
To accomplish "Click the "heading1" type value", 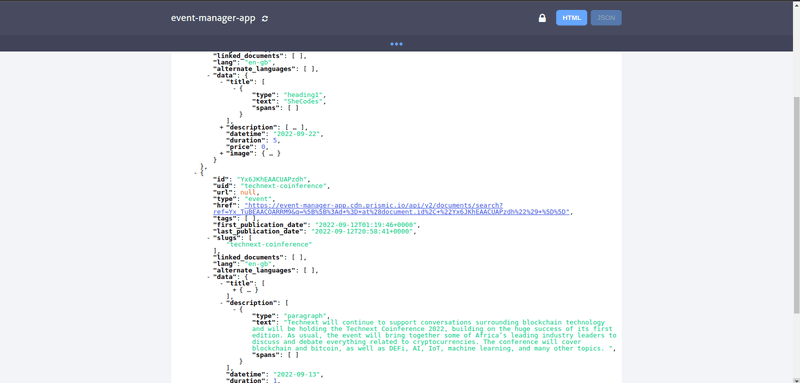I will point(304,95).
